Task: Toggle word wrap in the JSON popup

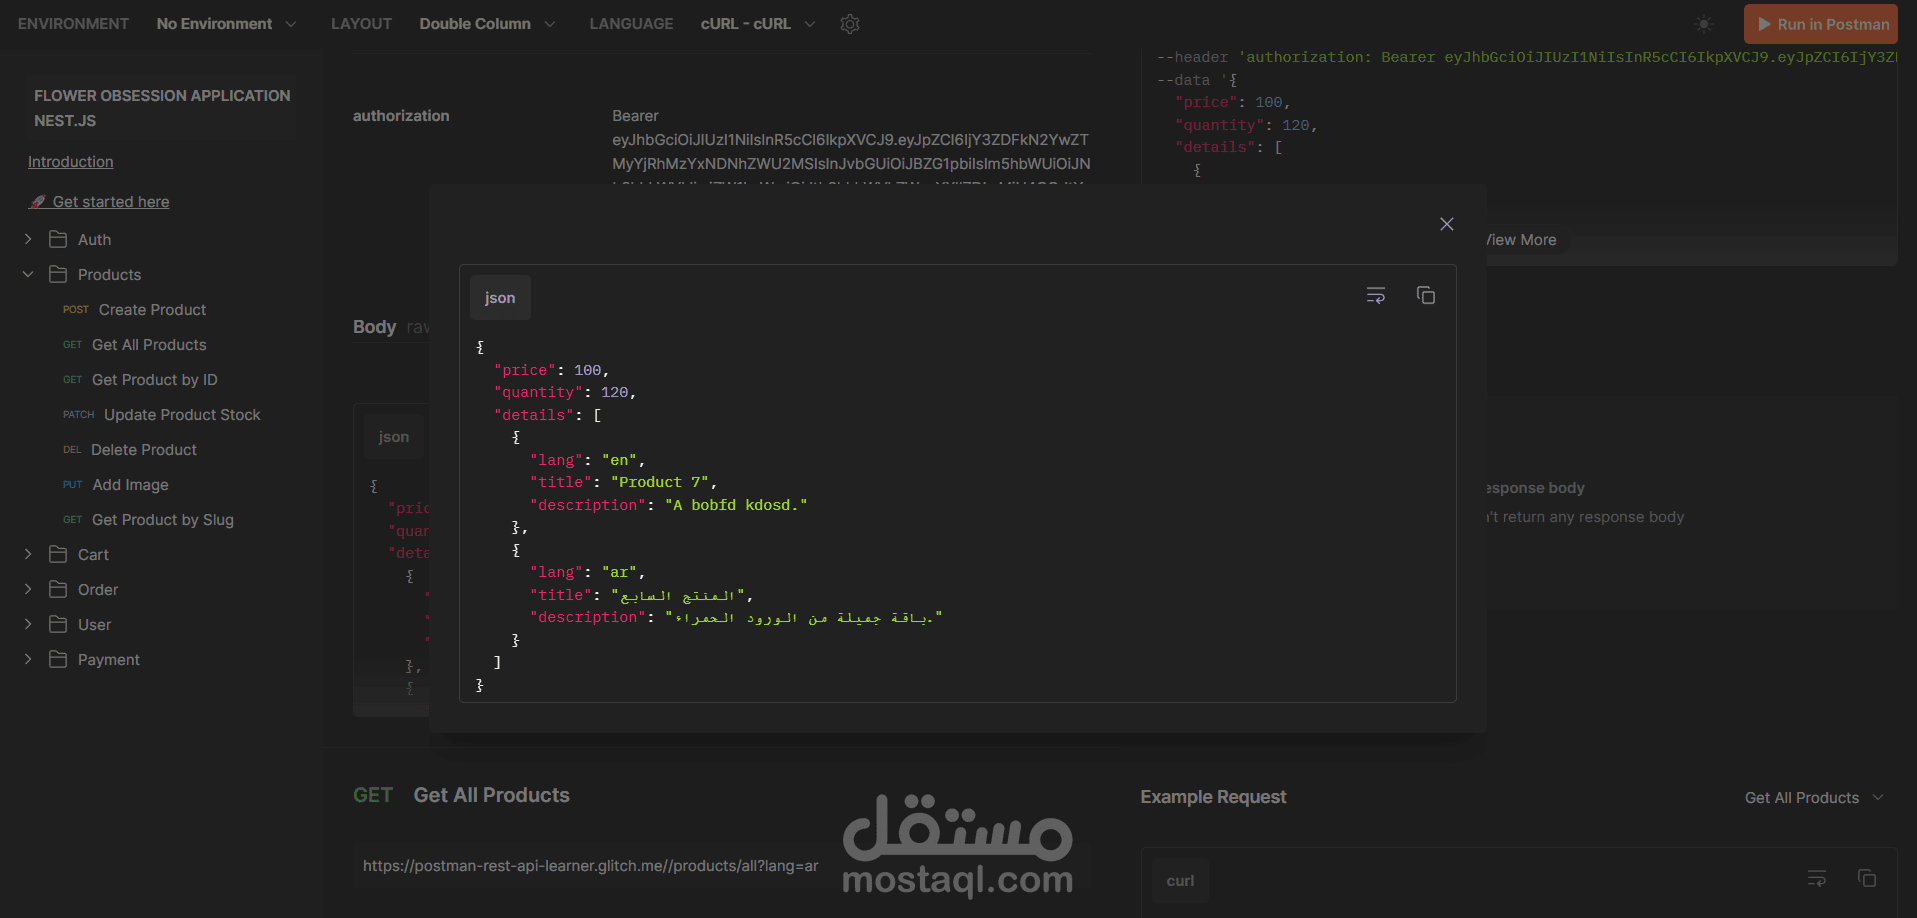Action: (x=1376, y=295)
